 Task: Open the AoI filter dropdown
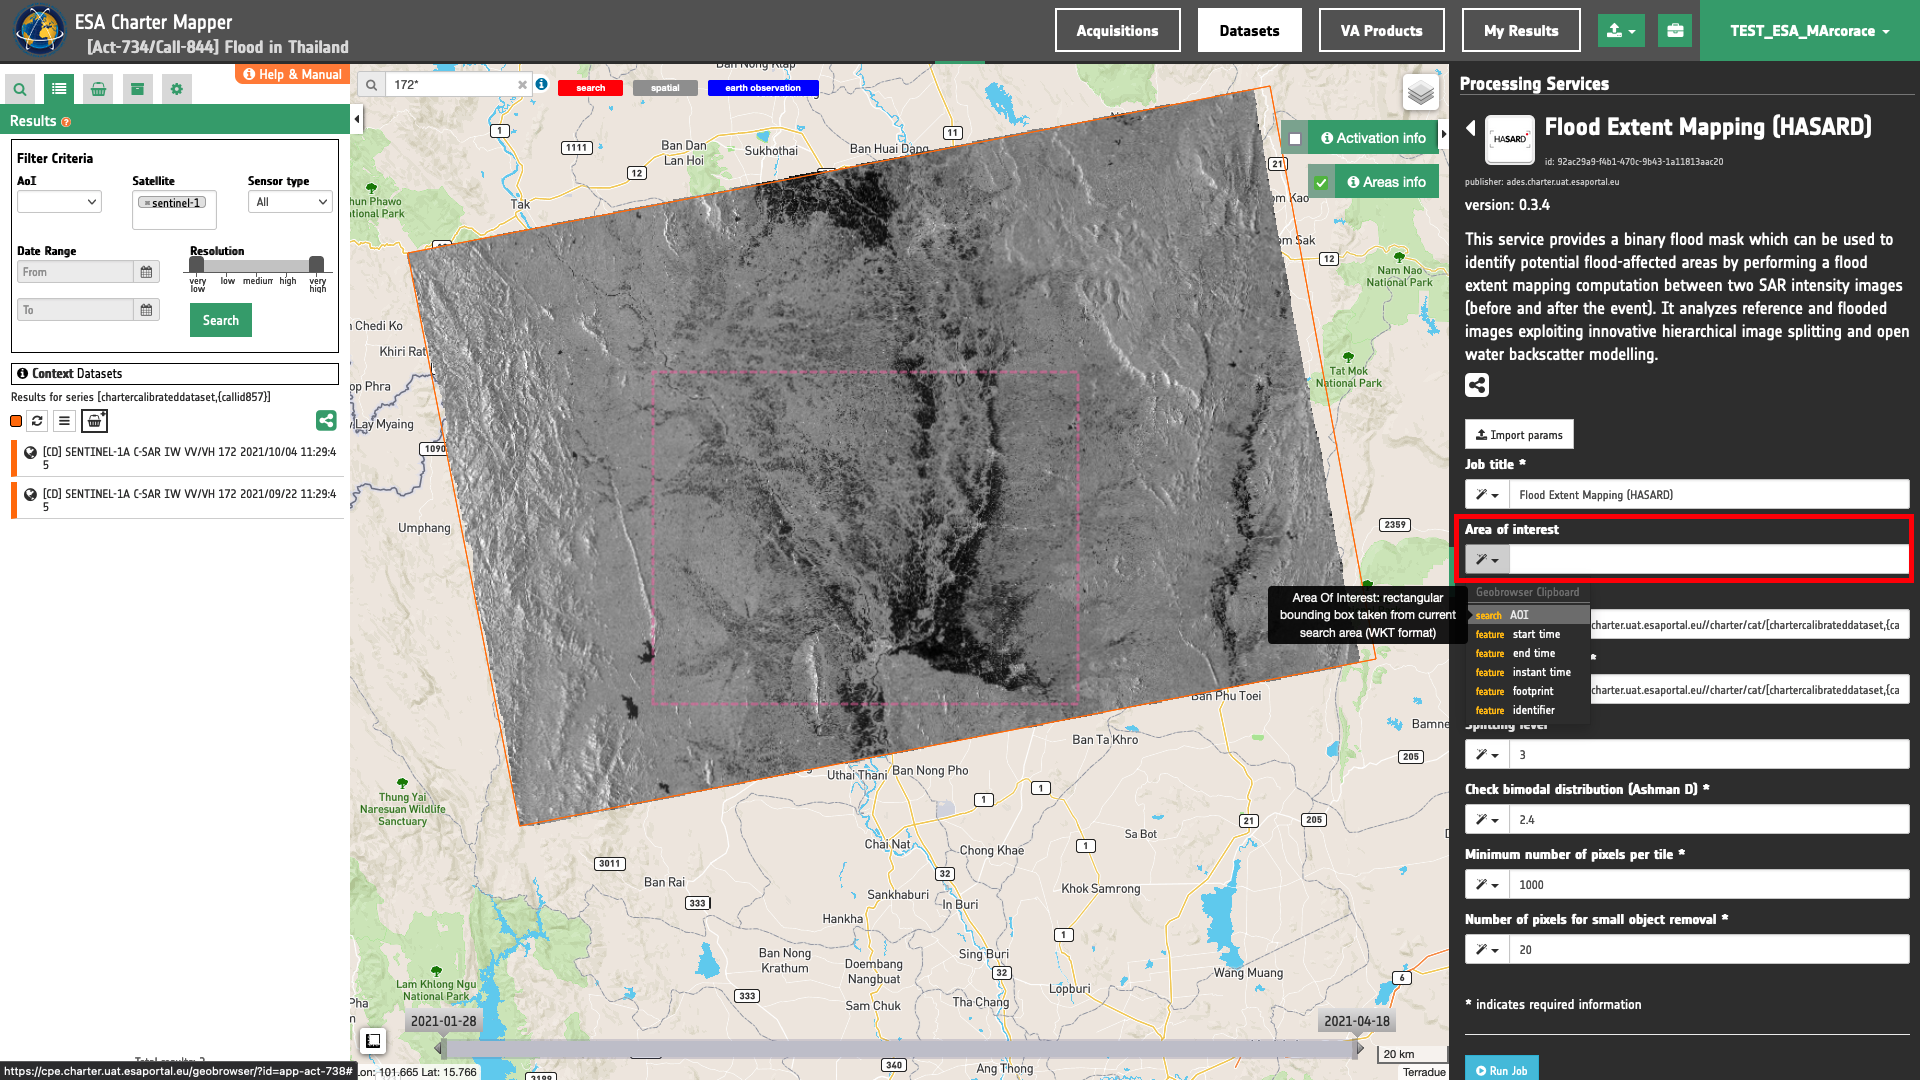pos(59,202)
